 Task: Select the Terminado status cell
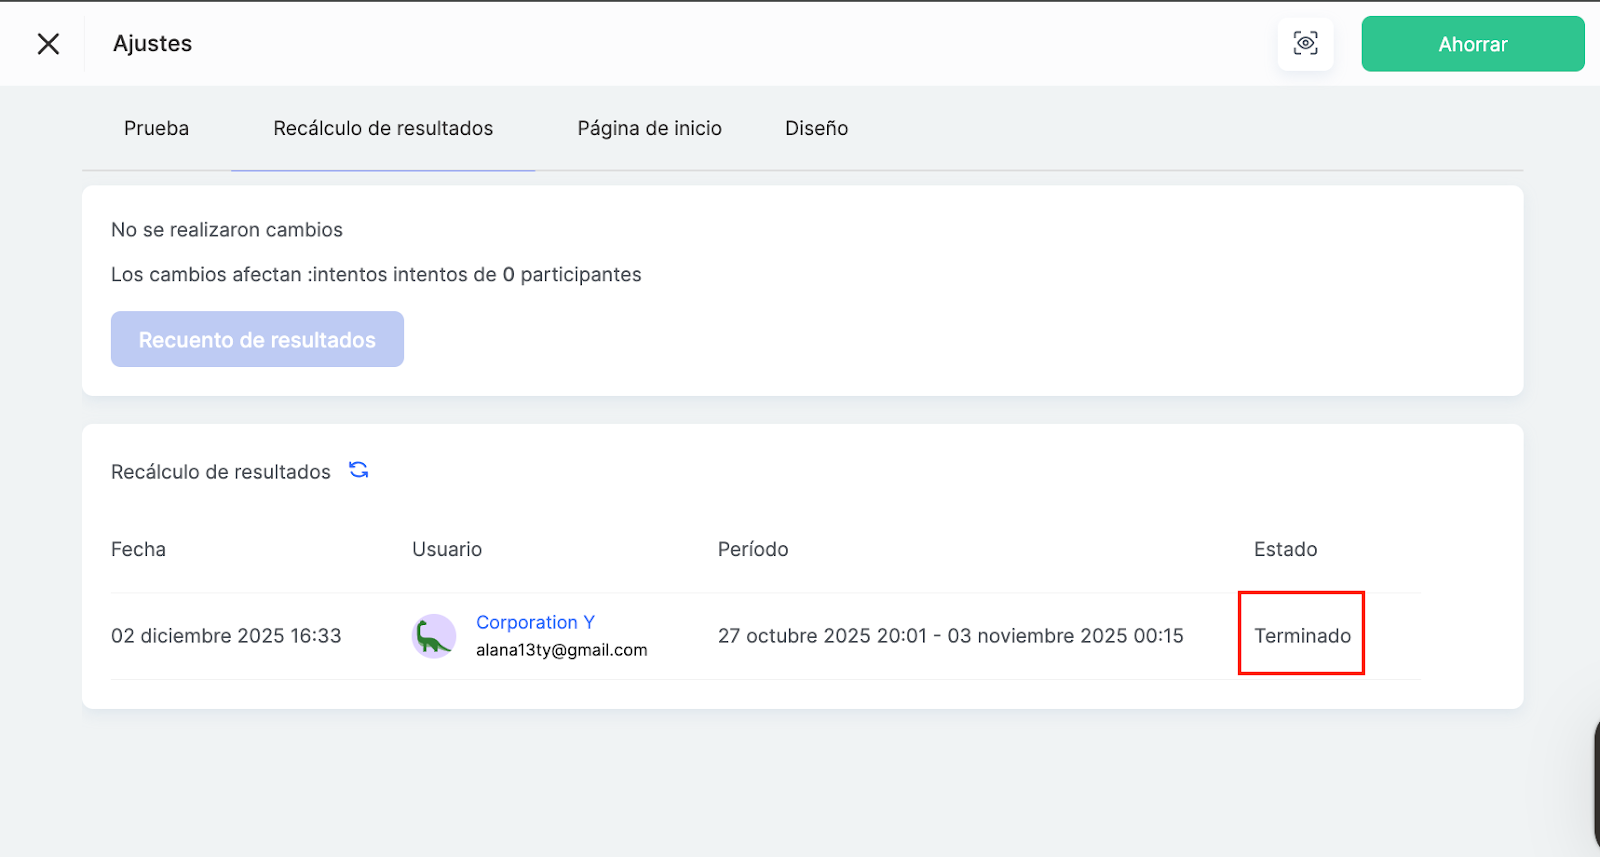tap(1302, 636)
